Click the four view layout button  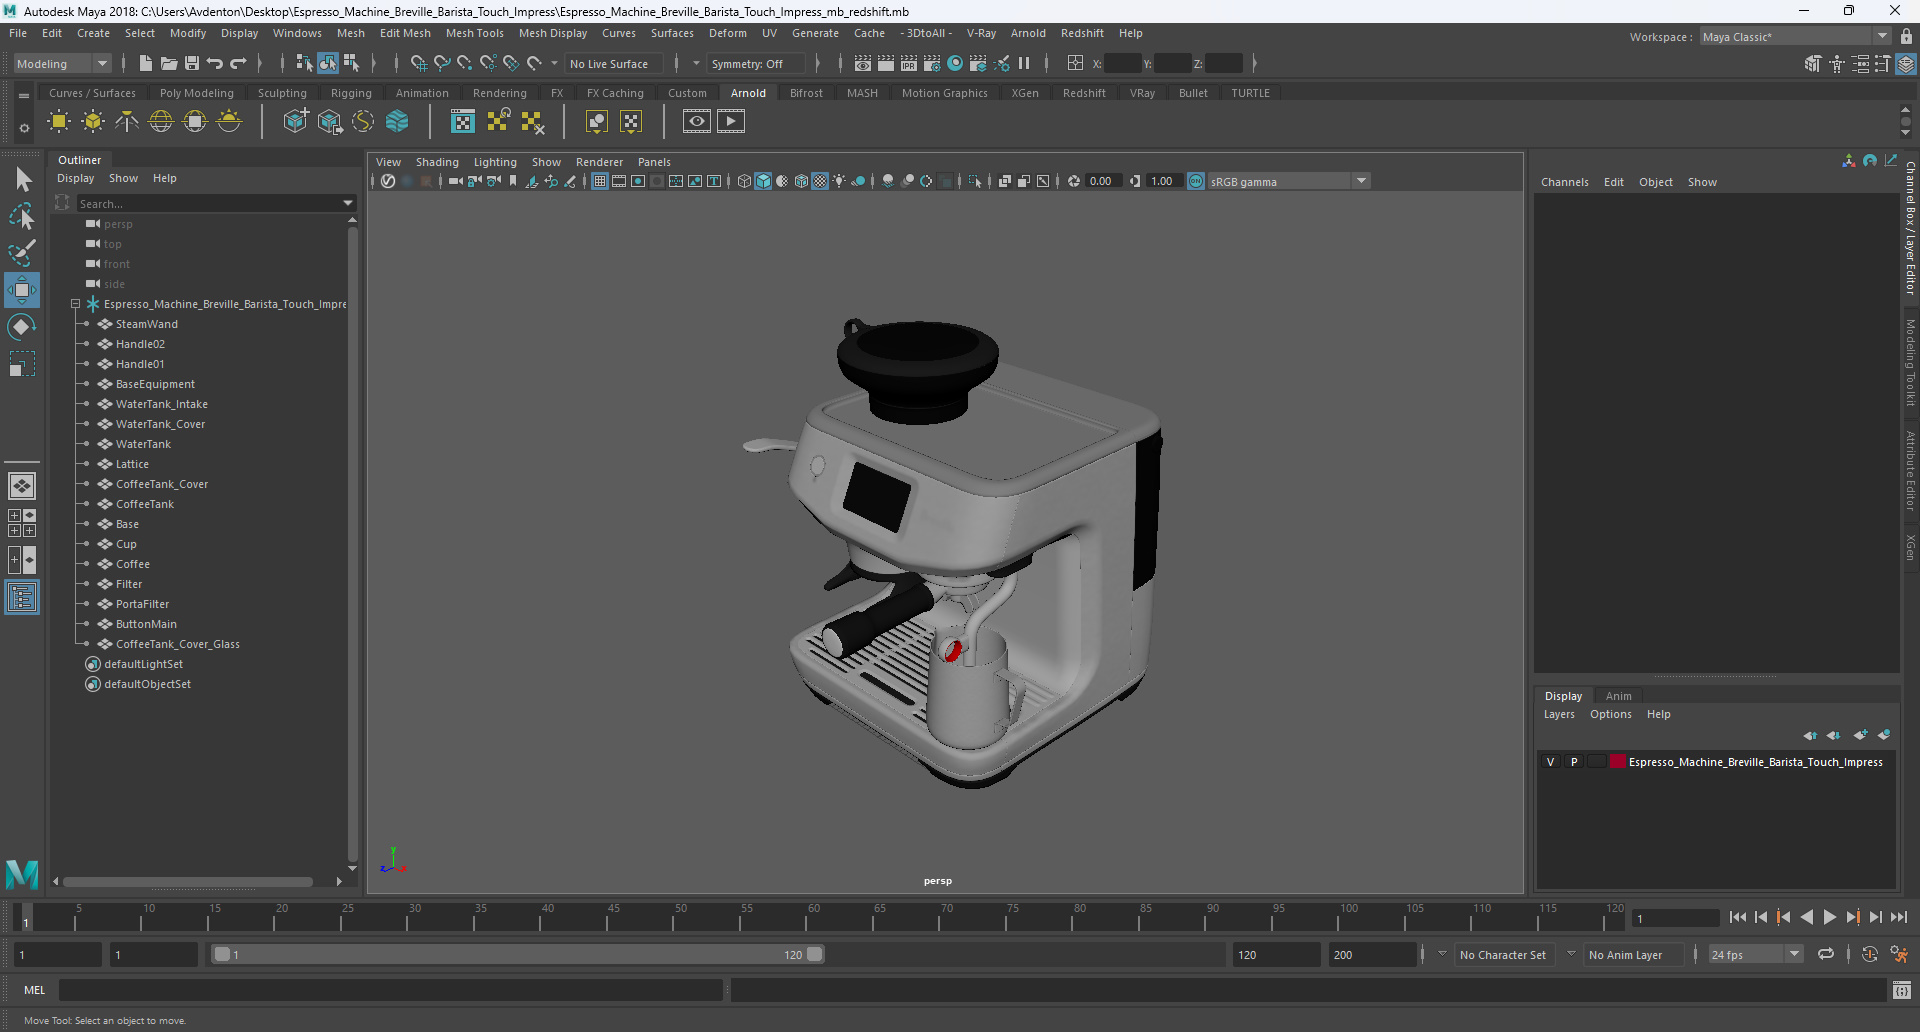point(22,523)
